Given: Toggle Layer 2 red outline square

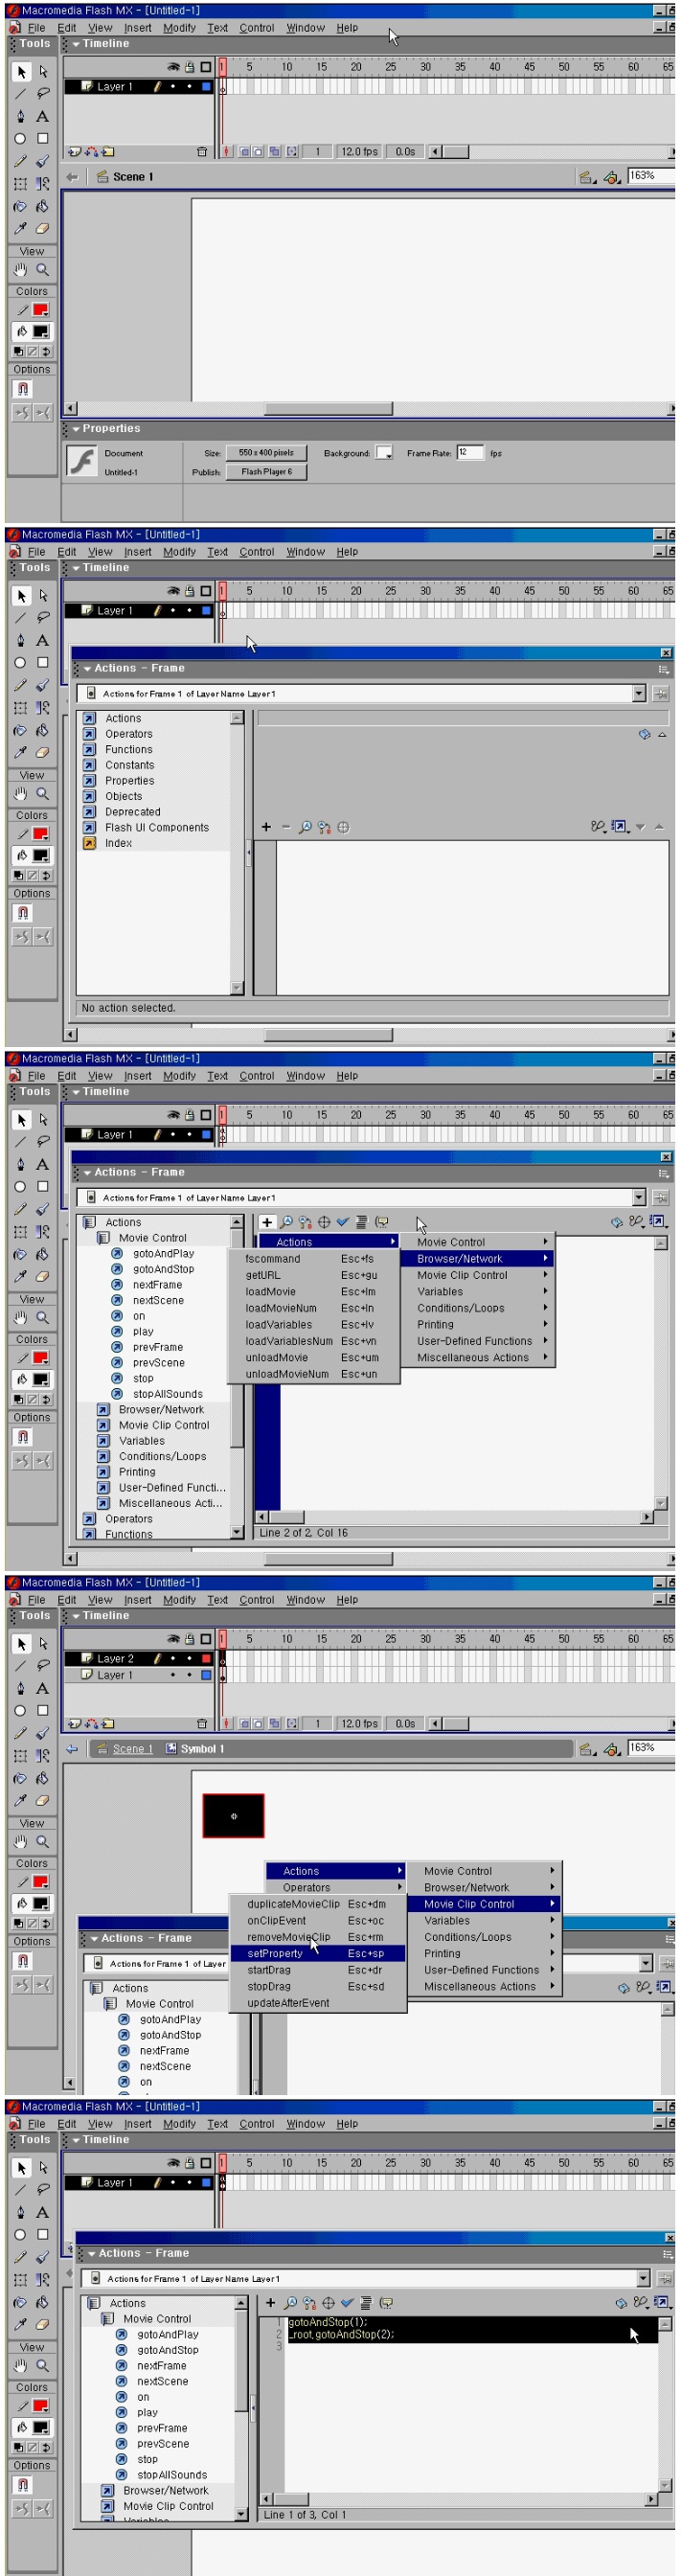Looking at the screenshot, I should click(206, 1658).
